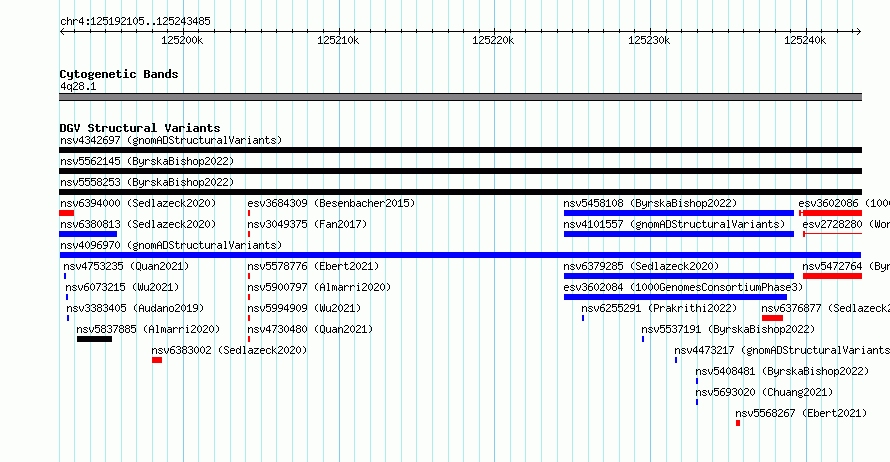Click the 125200k ruler label
The width and height of the screenshot is (890, 462).
pos(182,40)
